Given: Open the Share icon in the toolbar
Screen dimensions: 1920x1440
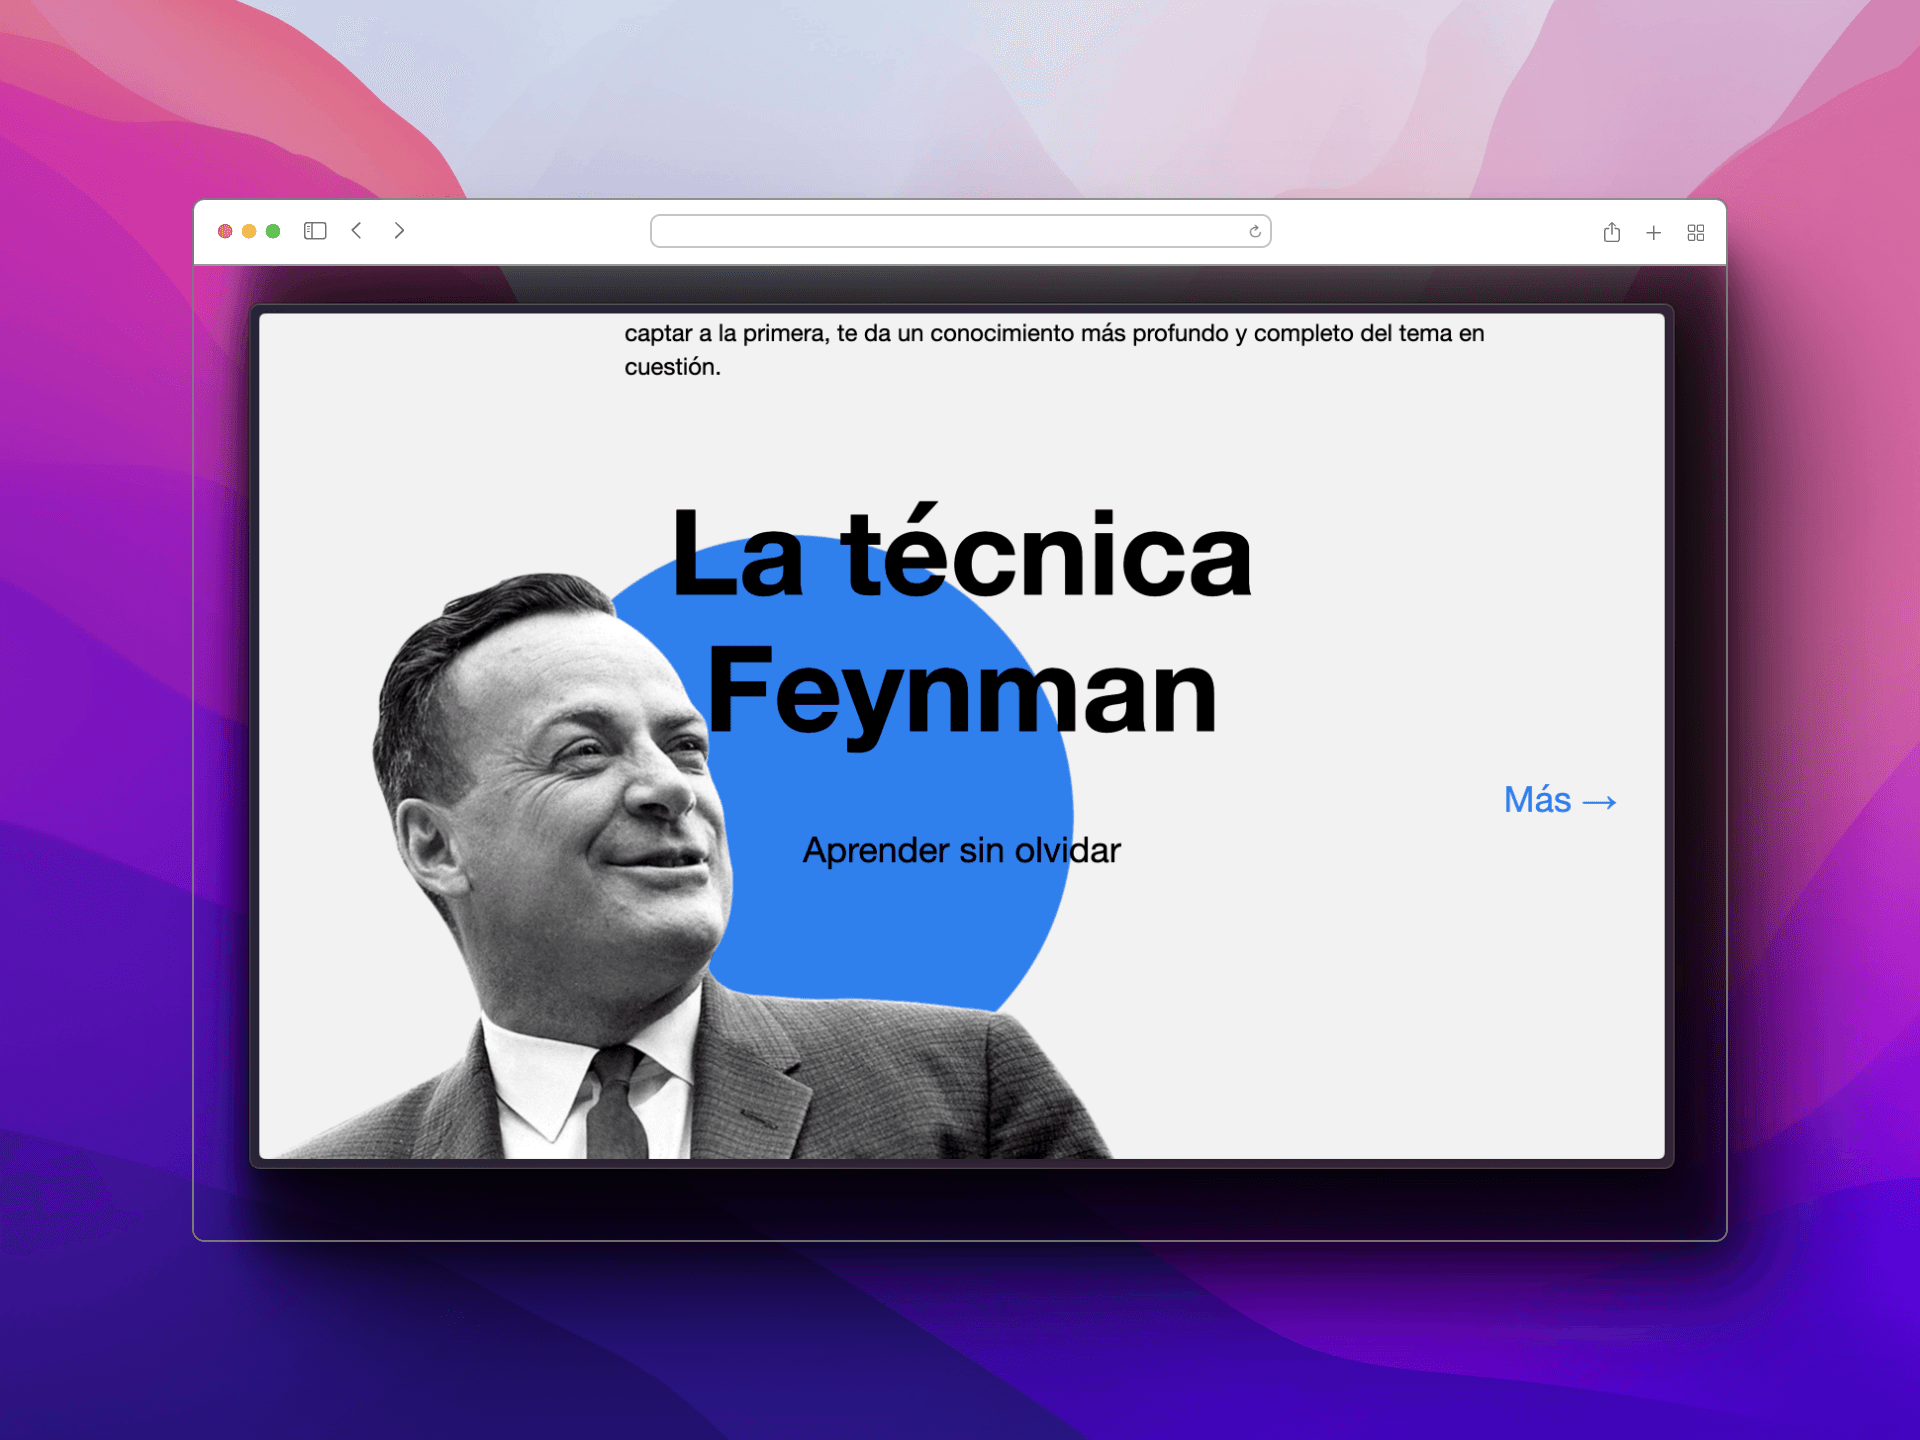Looking at the screenshot, I should pos(1611,232).
